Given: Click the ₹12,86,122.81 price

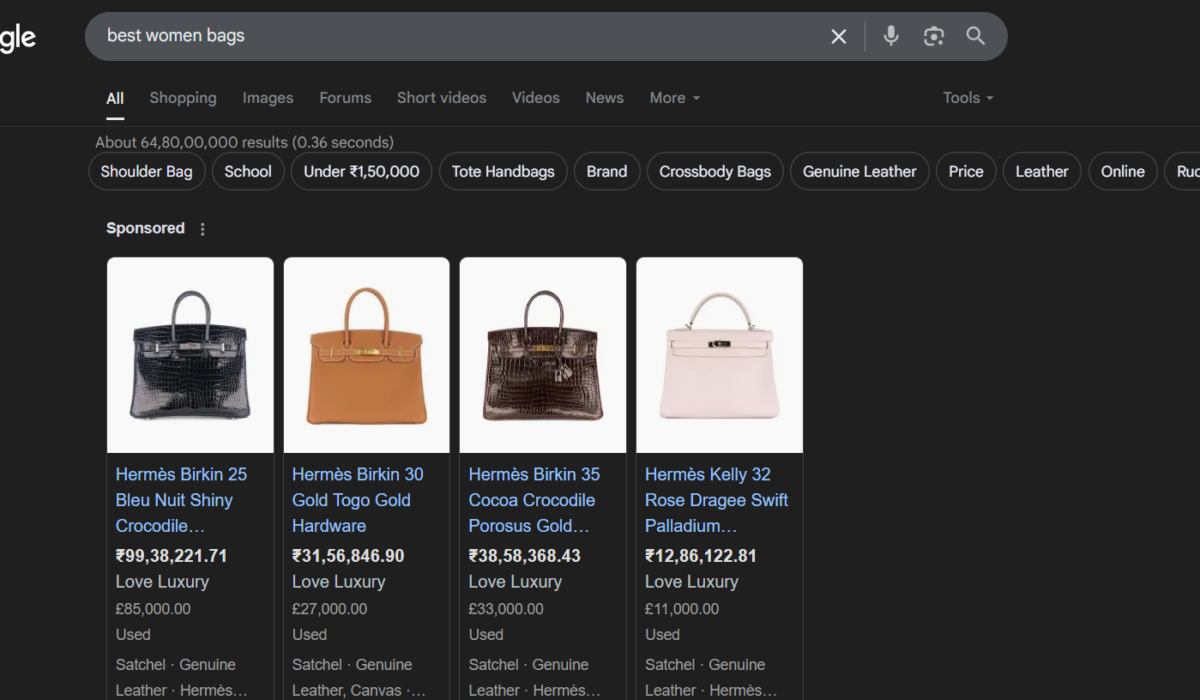Looking at the screenshot, I should [x=701, y=556].
